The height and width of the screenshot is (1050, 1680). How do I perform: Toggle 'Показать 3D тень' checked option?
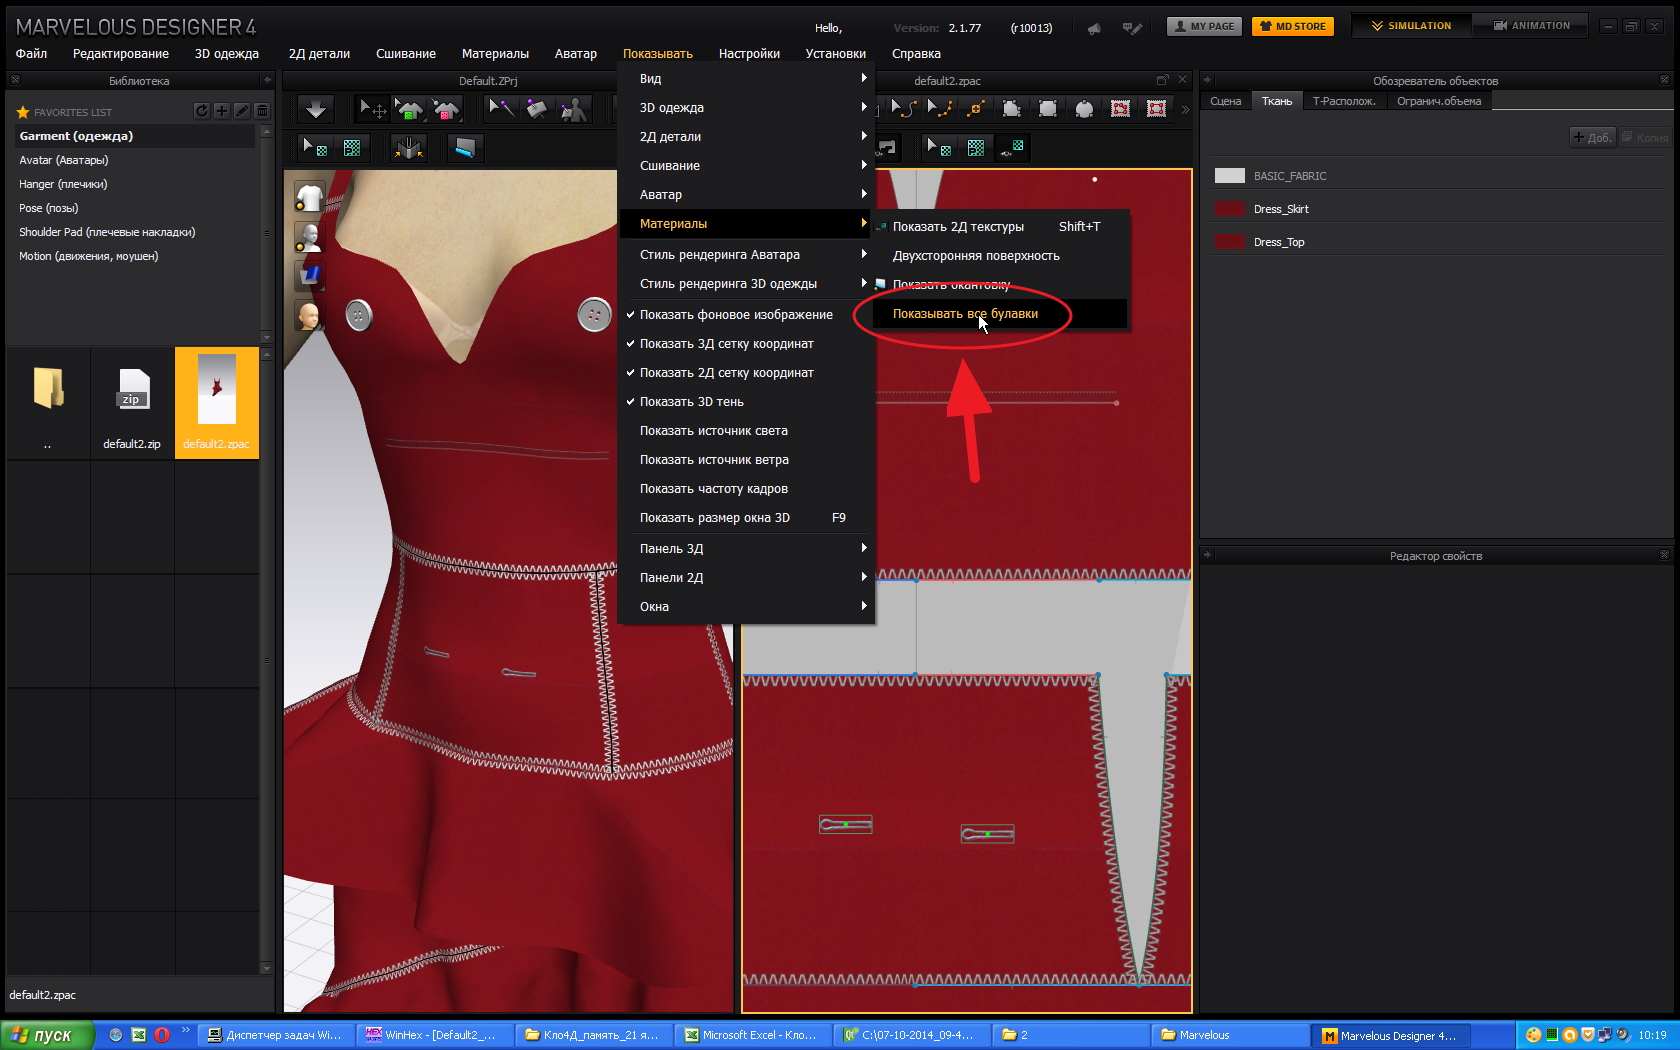[x=692, y=402]
